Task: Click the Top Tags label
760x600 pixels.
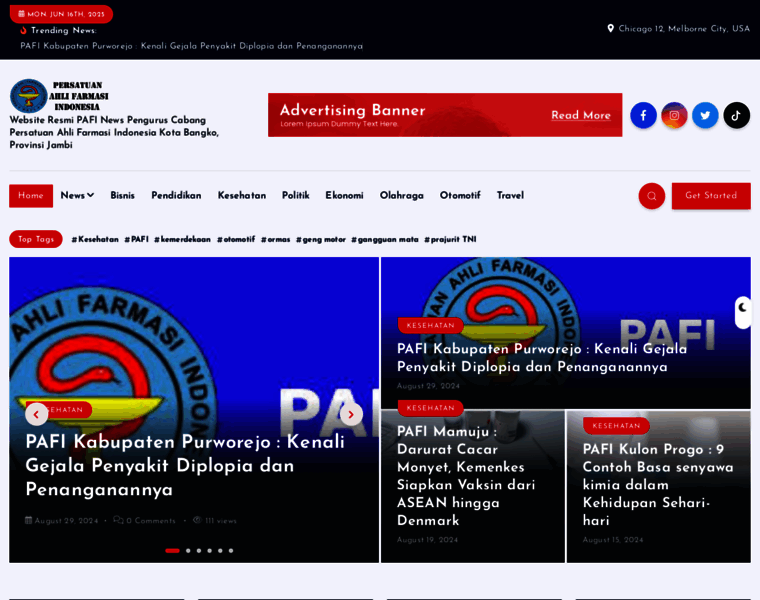Action: [36, 239]
